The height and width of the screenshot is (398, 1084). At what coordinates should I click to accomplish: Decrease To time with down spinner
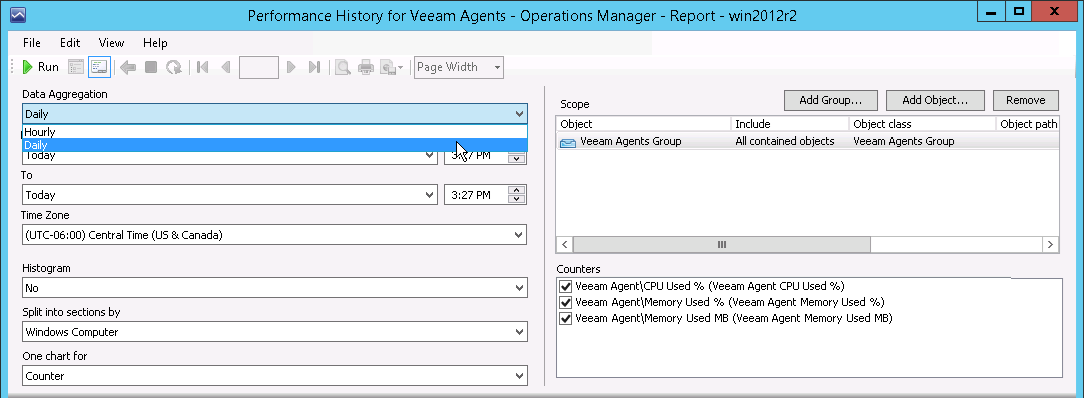[516, 200]
